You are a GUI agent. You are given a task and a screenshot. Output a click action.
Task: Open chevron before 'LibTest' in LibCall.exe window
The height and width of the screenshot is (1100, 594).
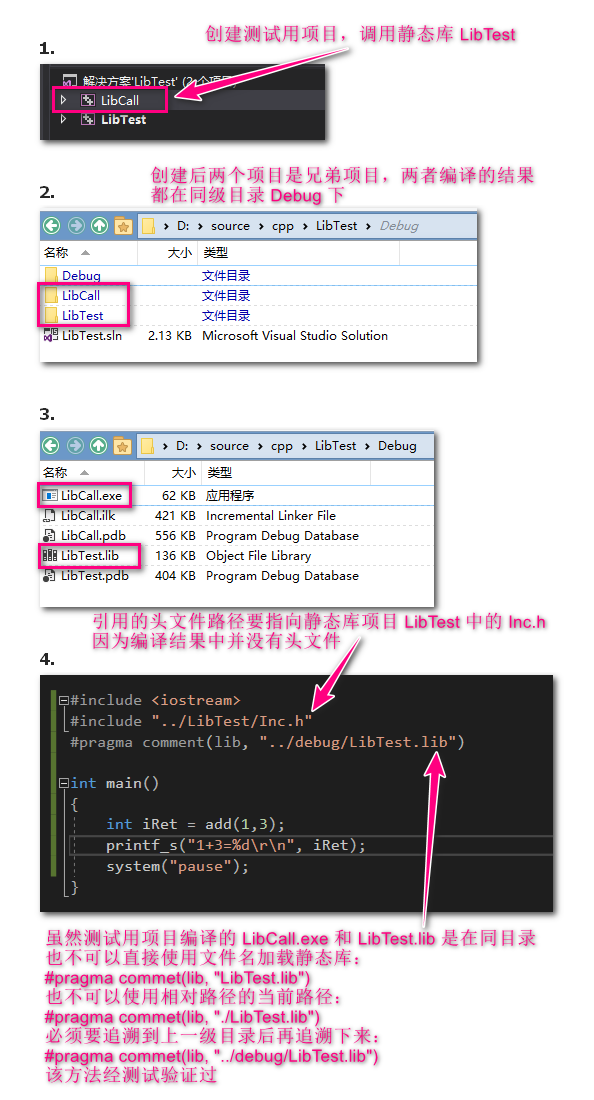[x=304, y=446]
